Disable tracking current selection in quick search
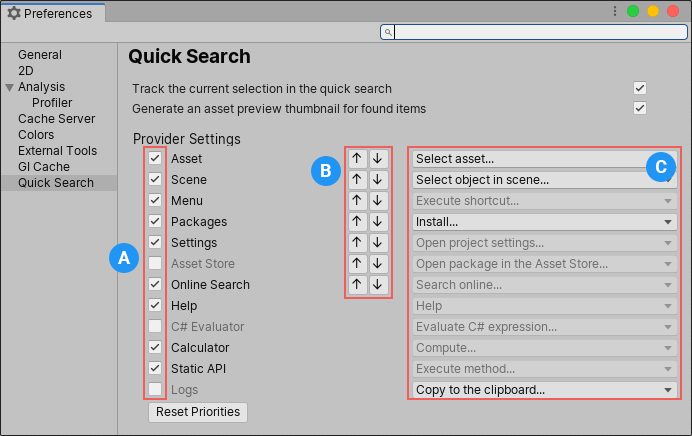 [640, 88]
